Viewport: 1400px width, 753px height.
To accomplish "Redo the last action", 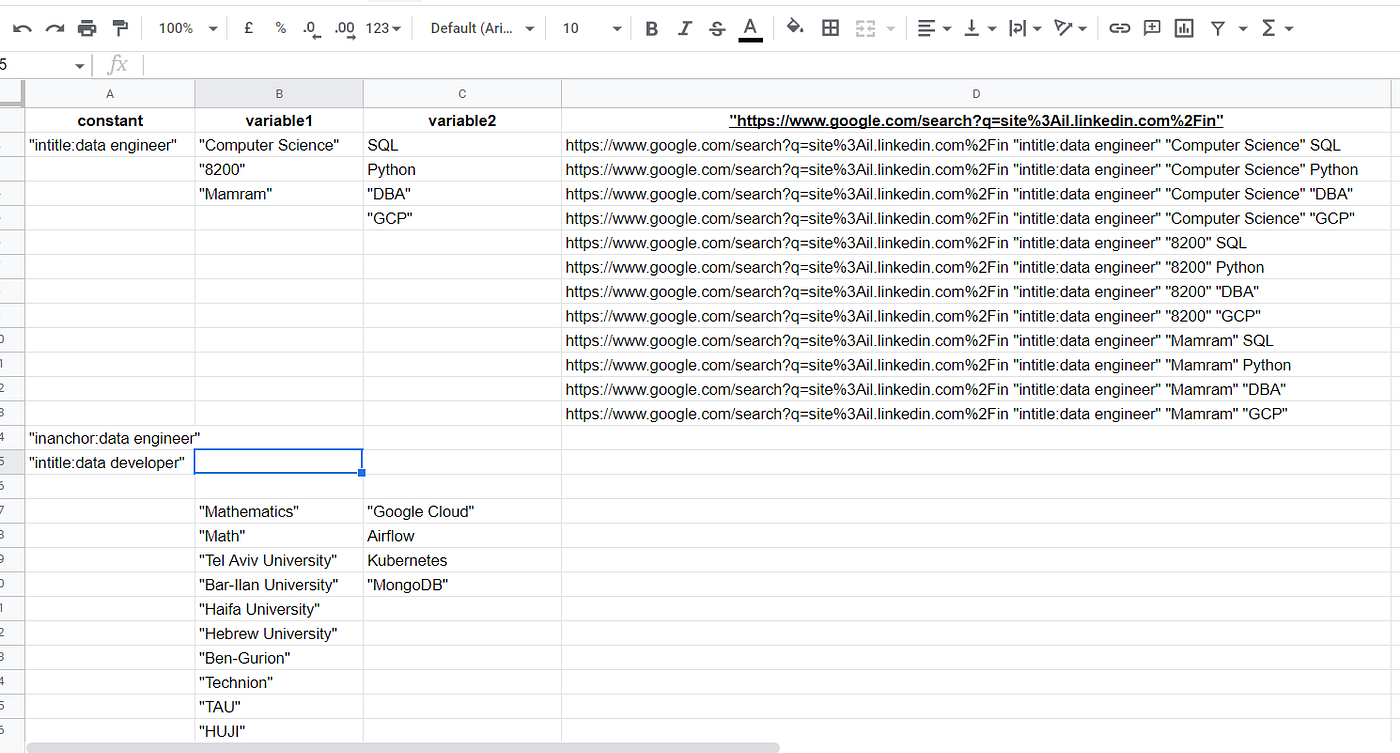I will coord(54,28).
